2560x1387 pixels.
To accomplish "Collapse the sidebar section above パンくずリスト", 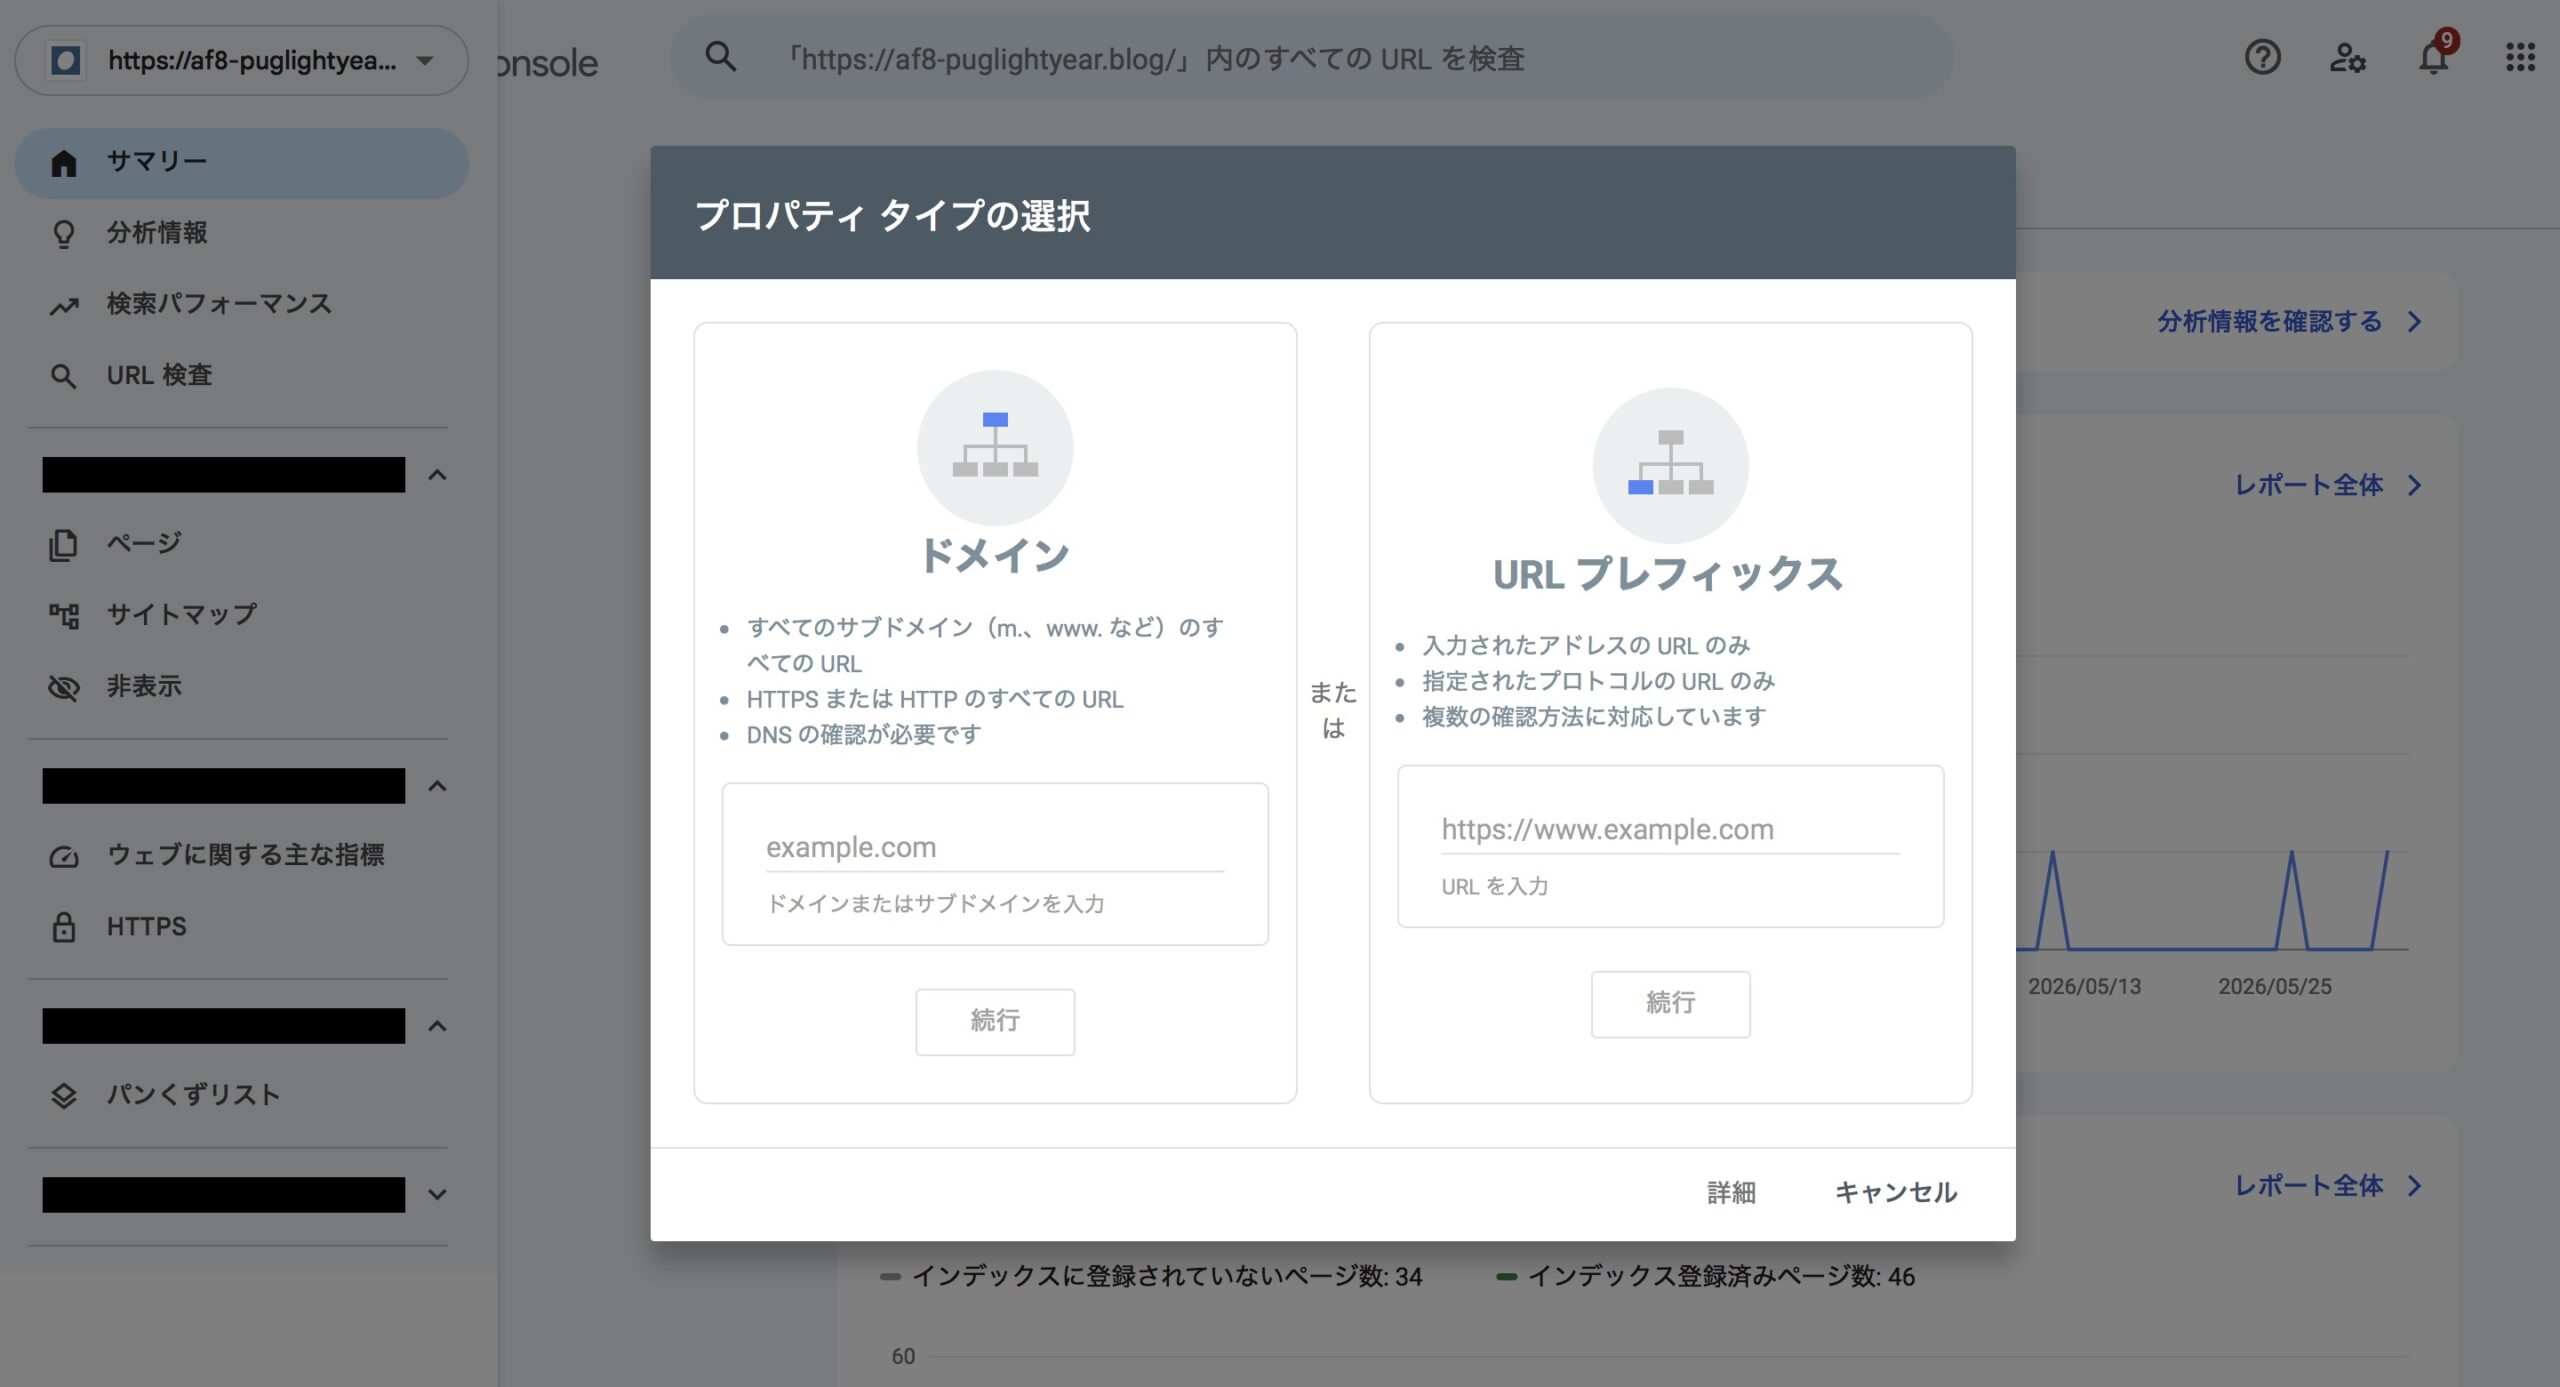I will [437, 1026].
